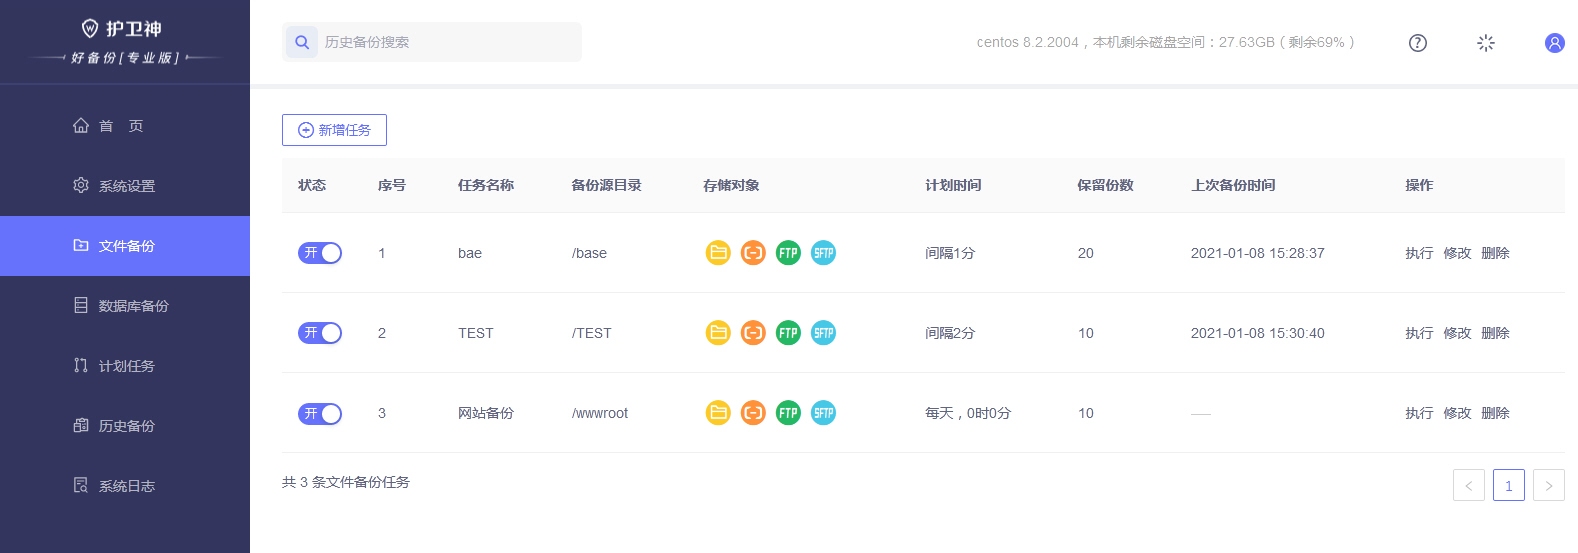Click 修改 for the TEST task
This screenshot has height=553, width=1578.
pos(1457,333)
